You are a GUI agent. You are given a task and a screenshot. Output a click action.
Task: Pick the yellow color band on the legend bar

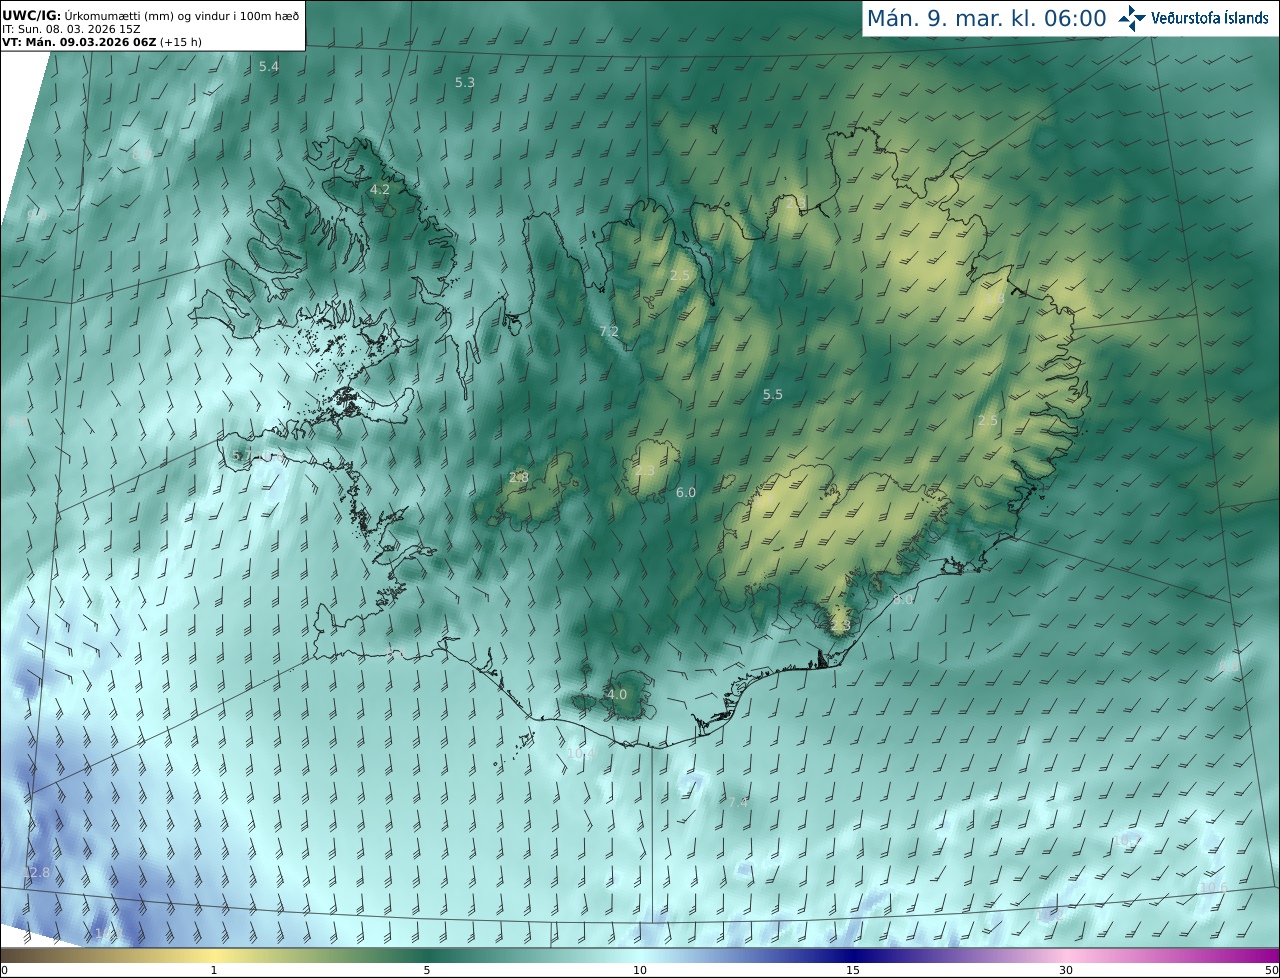coord(214,955)
